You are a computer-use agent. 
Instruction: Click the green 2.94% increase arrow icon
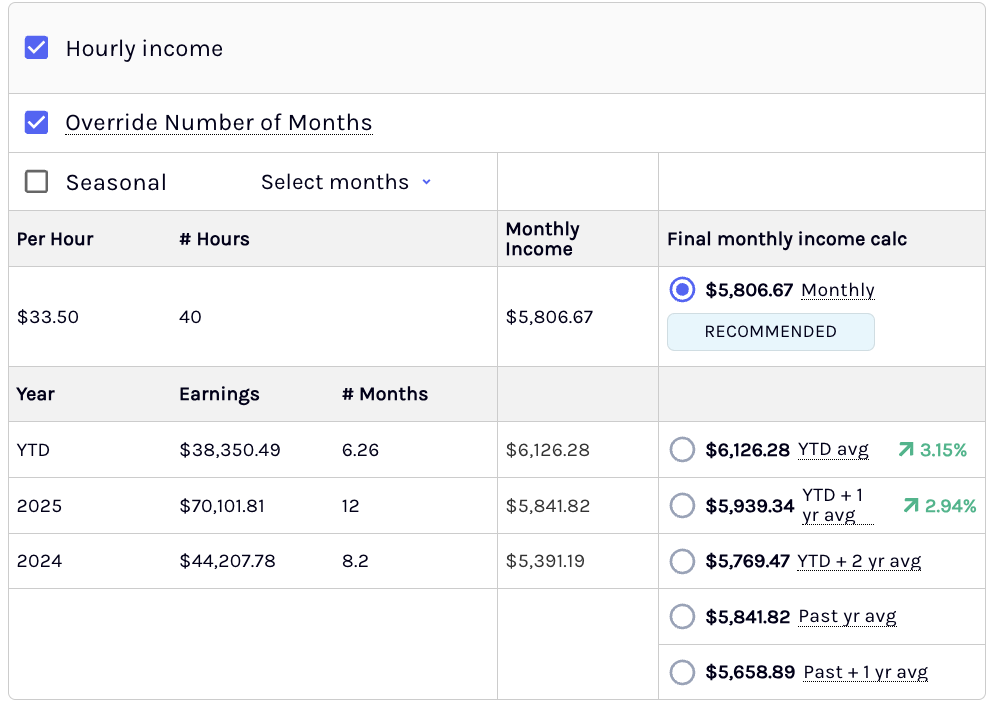[911, 506]
